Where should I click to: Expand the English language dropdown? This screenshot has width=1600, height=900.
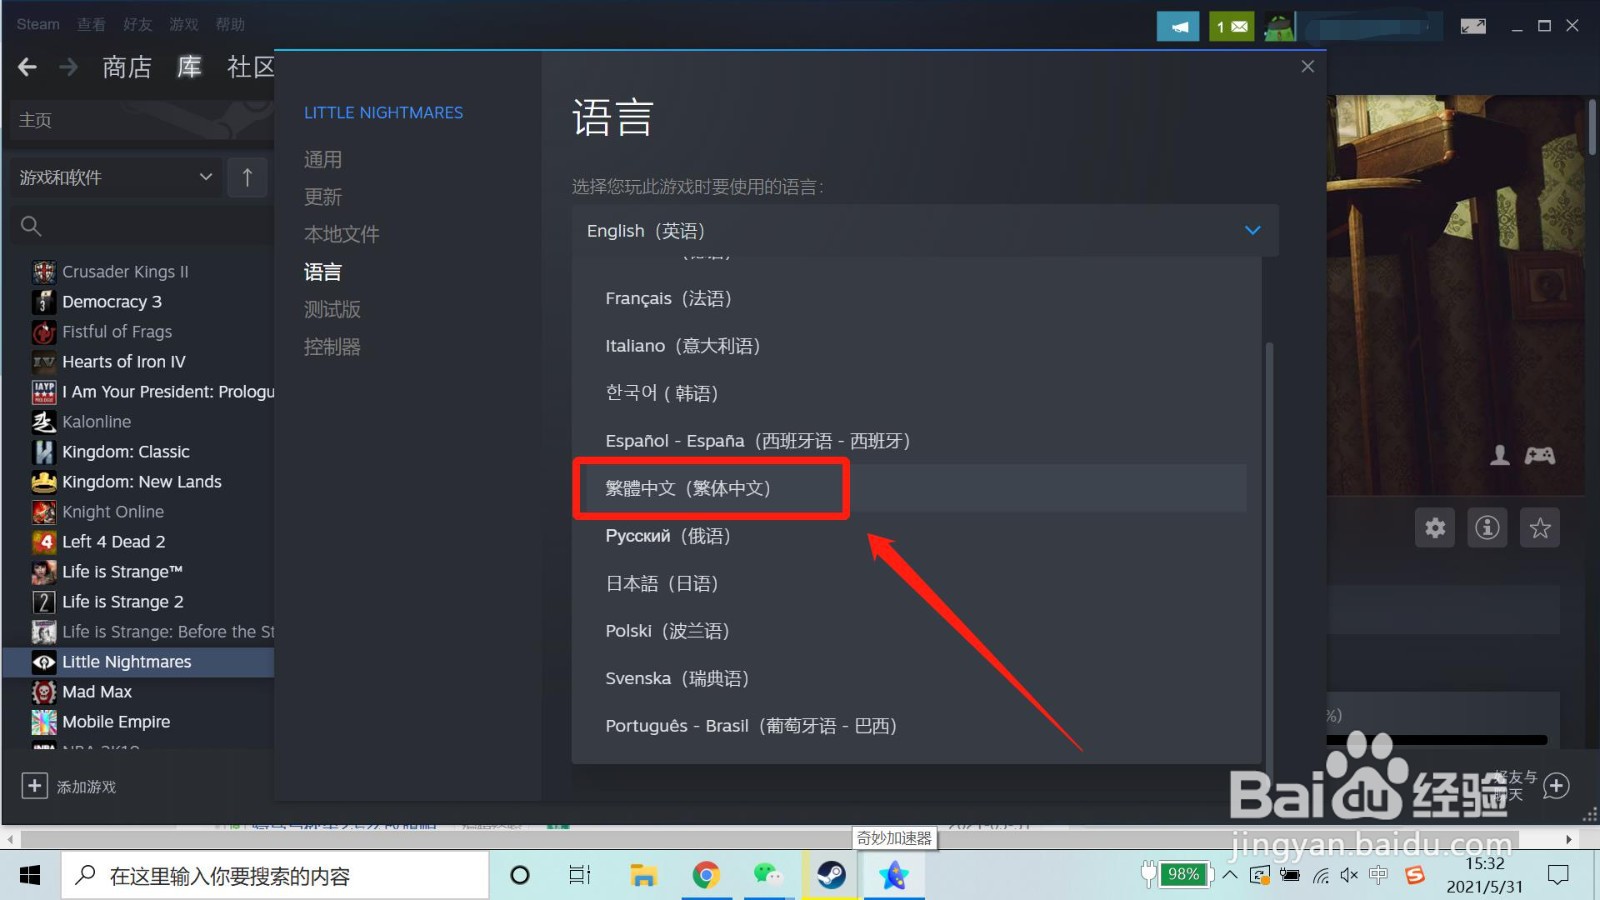click(x=925, y=231)
